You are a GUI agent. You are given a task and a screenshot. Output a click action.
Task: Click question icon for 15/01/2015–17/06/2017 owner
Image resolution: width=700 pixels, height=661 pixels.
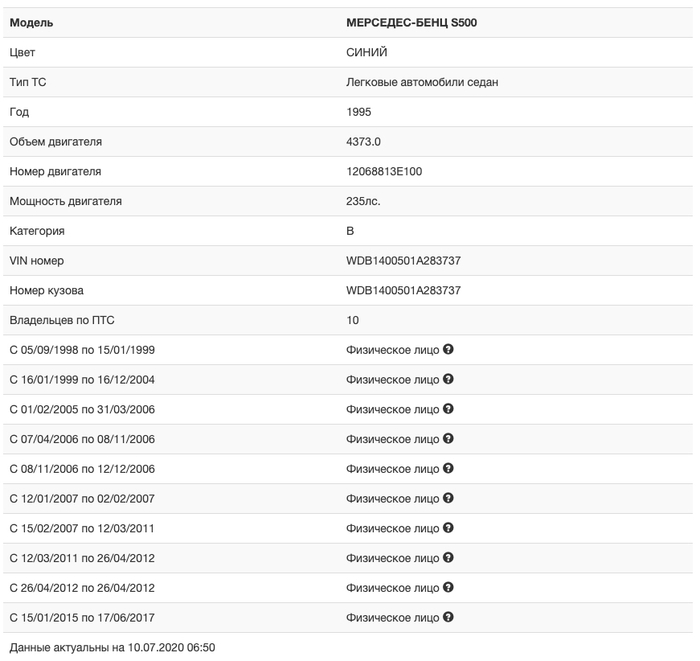click(449, 618)
